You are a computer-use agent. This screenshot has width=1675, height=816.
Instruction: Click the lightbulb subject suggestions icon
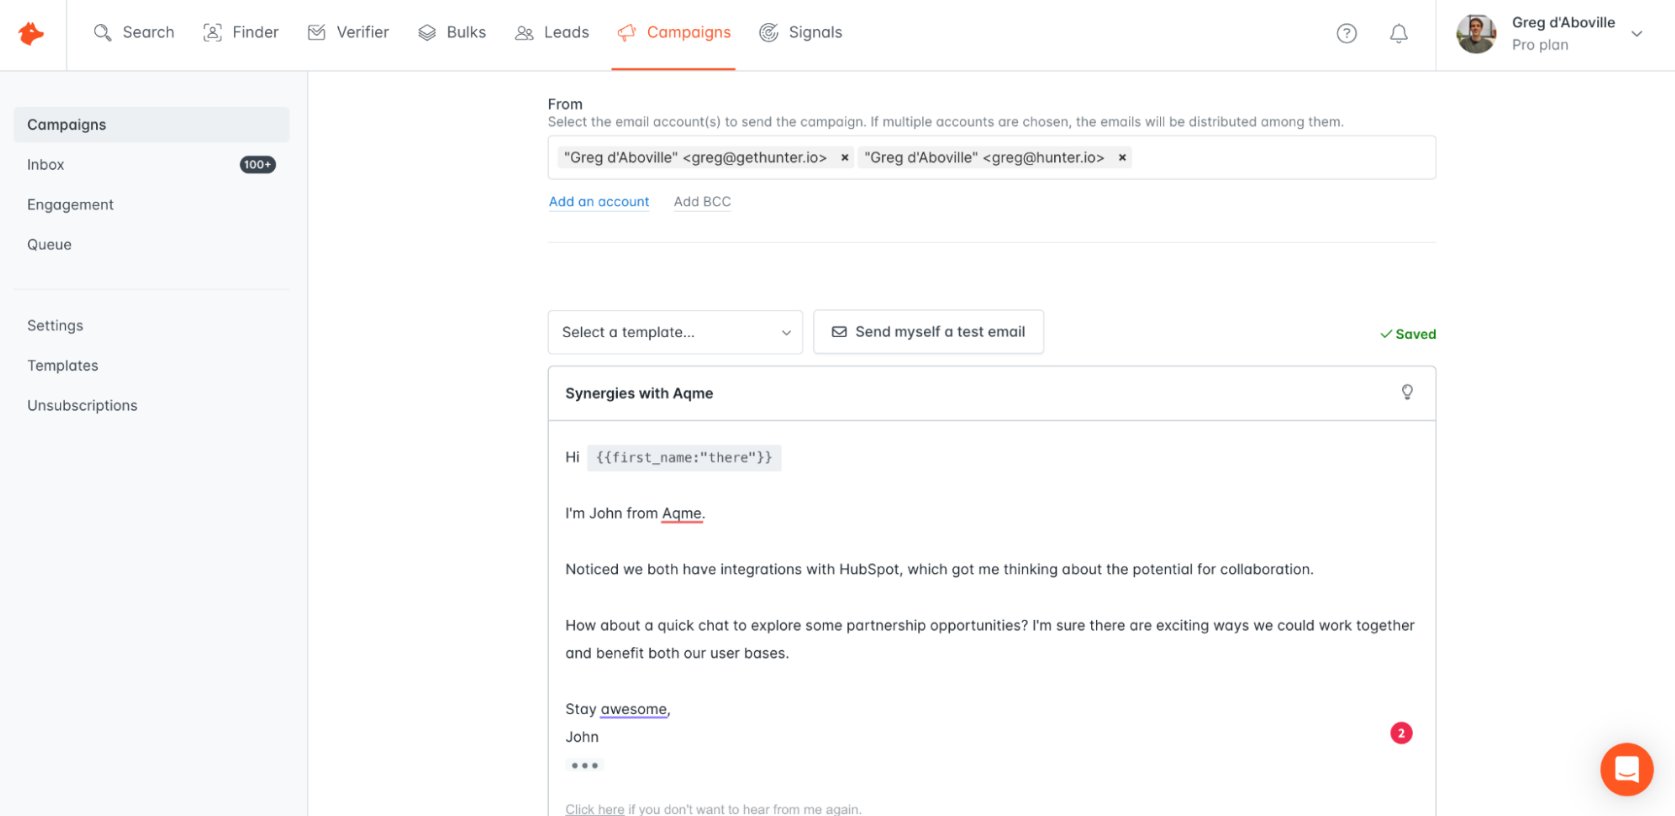tap(1407, 392)
